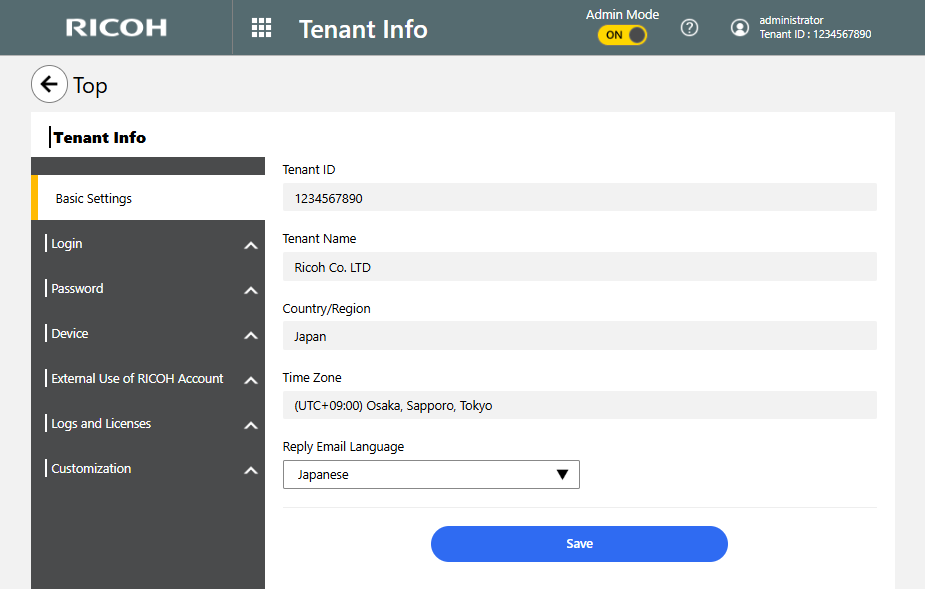Expand the Device section chevron
The image size is (925, 589).
point(250,335)
